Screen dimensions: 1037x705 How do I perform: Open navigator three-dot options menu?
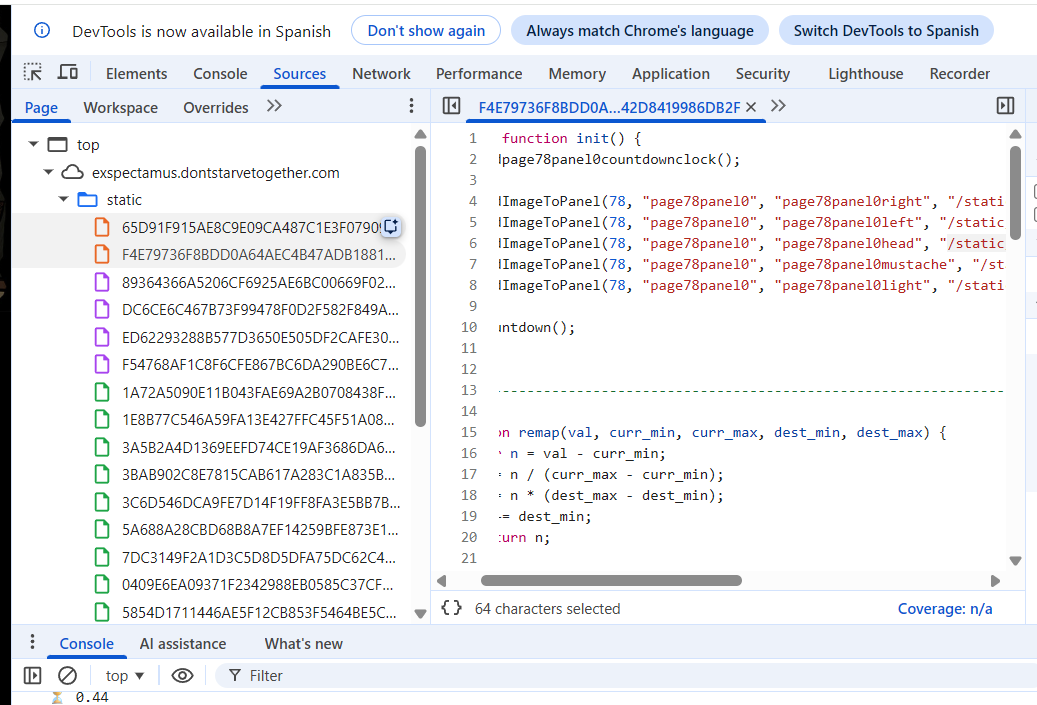[411, 106]
